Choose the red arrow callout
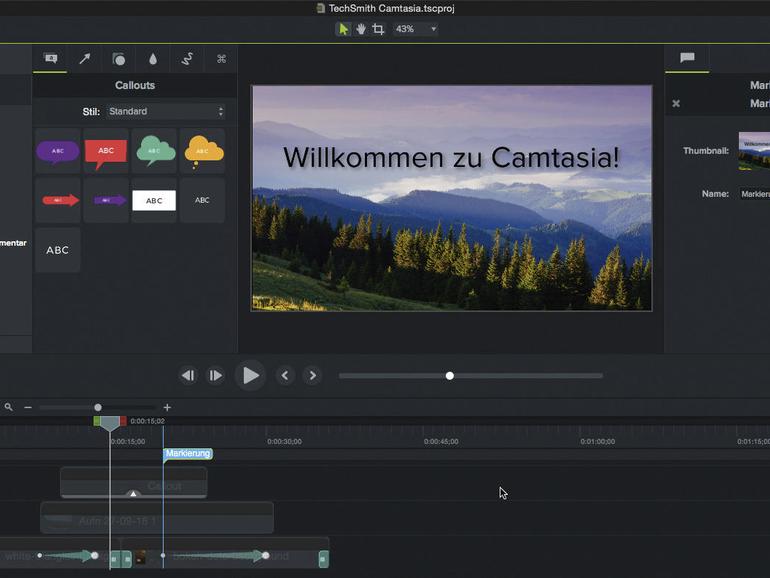770x578 pixels. point(58,200)
